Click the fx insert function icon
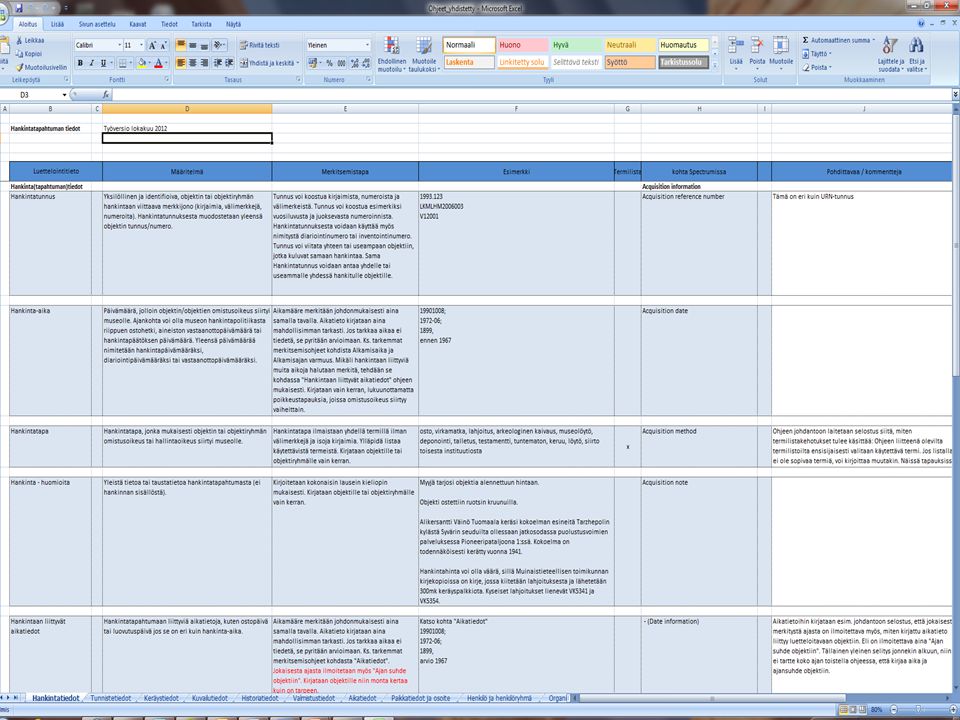 pos(105,95)
